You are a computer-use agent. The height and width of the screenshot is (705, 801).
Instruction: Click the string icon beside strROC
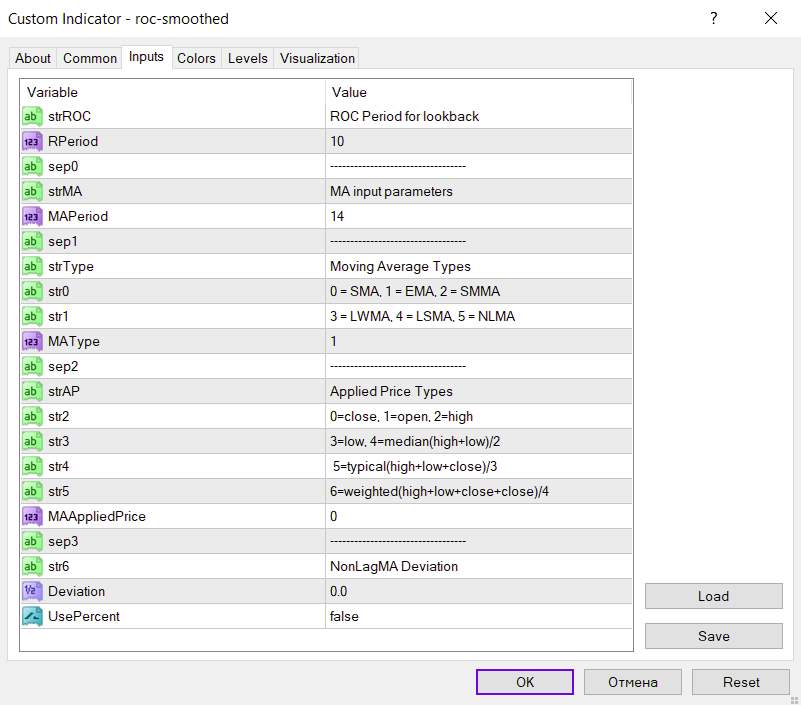pyautogui.click(x=32, y=116)
